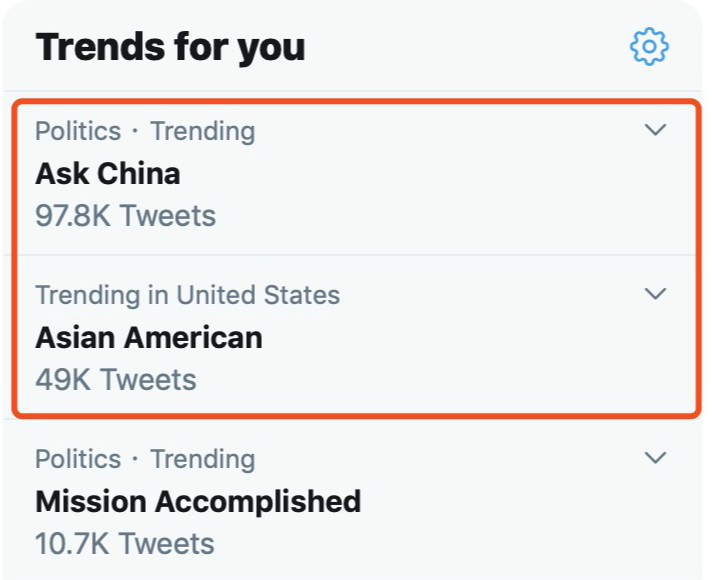This screenshot has width=712, height=580.
Task: Click 'Politics' label above Mission Accomplished
Action: click(78, 459)
